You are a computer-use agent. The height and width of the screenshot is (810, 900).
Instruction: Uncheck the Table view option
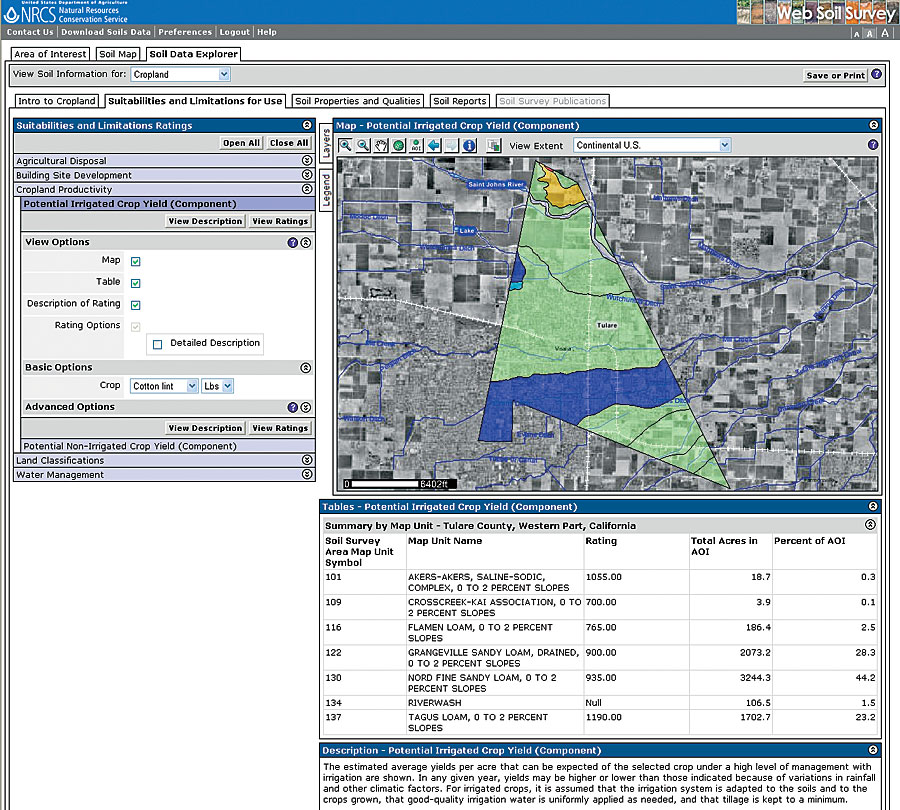(136, 283)
